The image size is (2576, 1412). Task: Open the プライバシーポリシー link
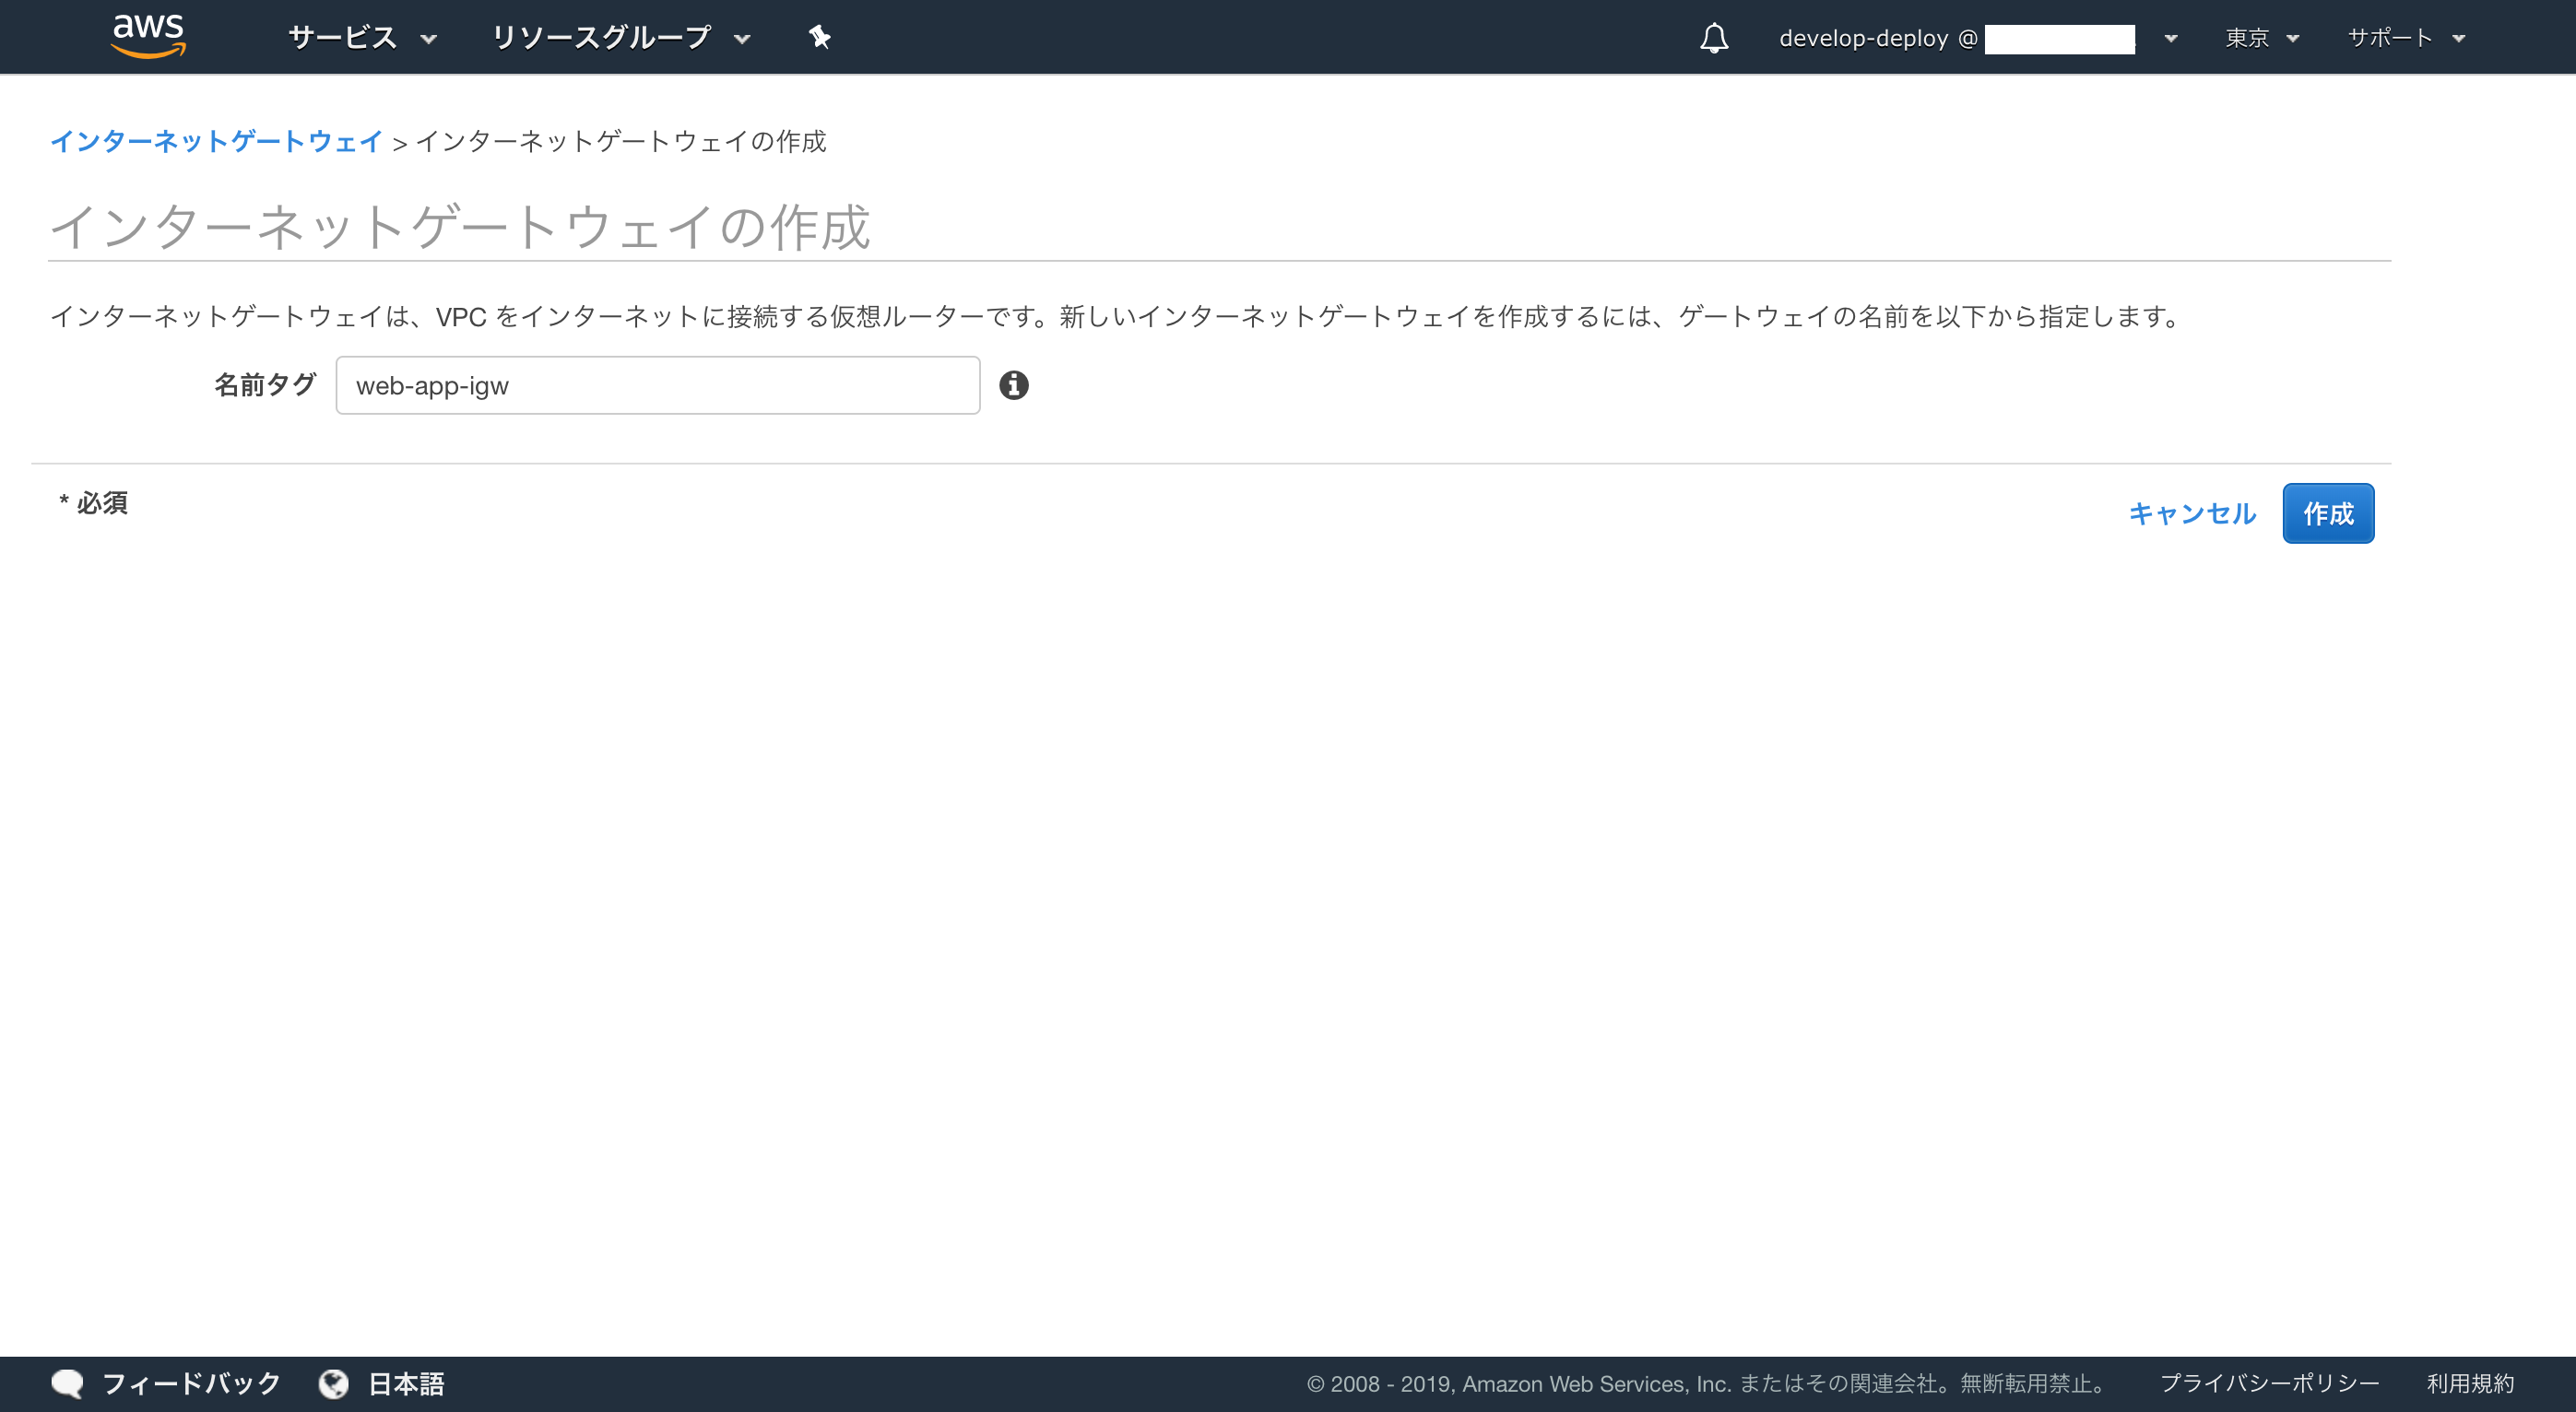point(2269,1384)
